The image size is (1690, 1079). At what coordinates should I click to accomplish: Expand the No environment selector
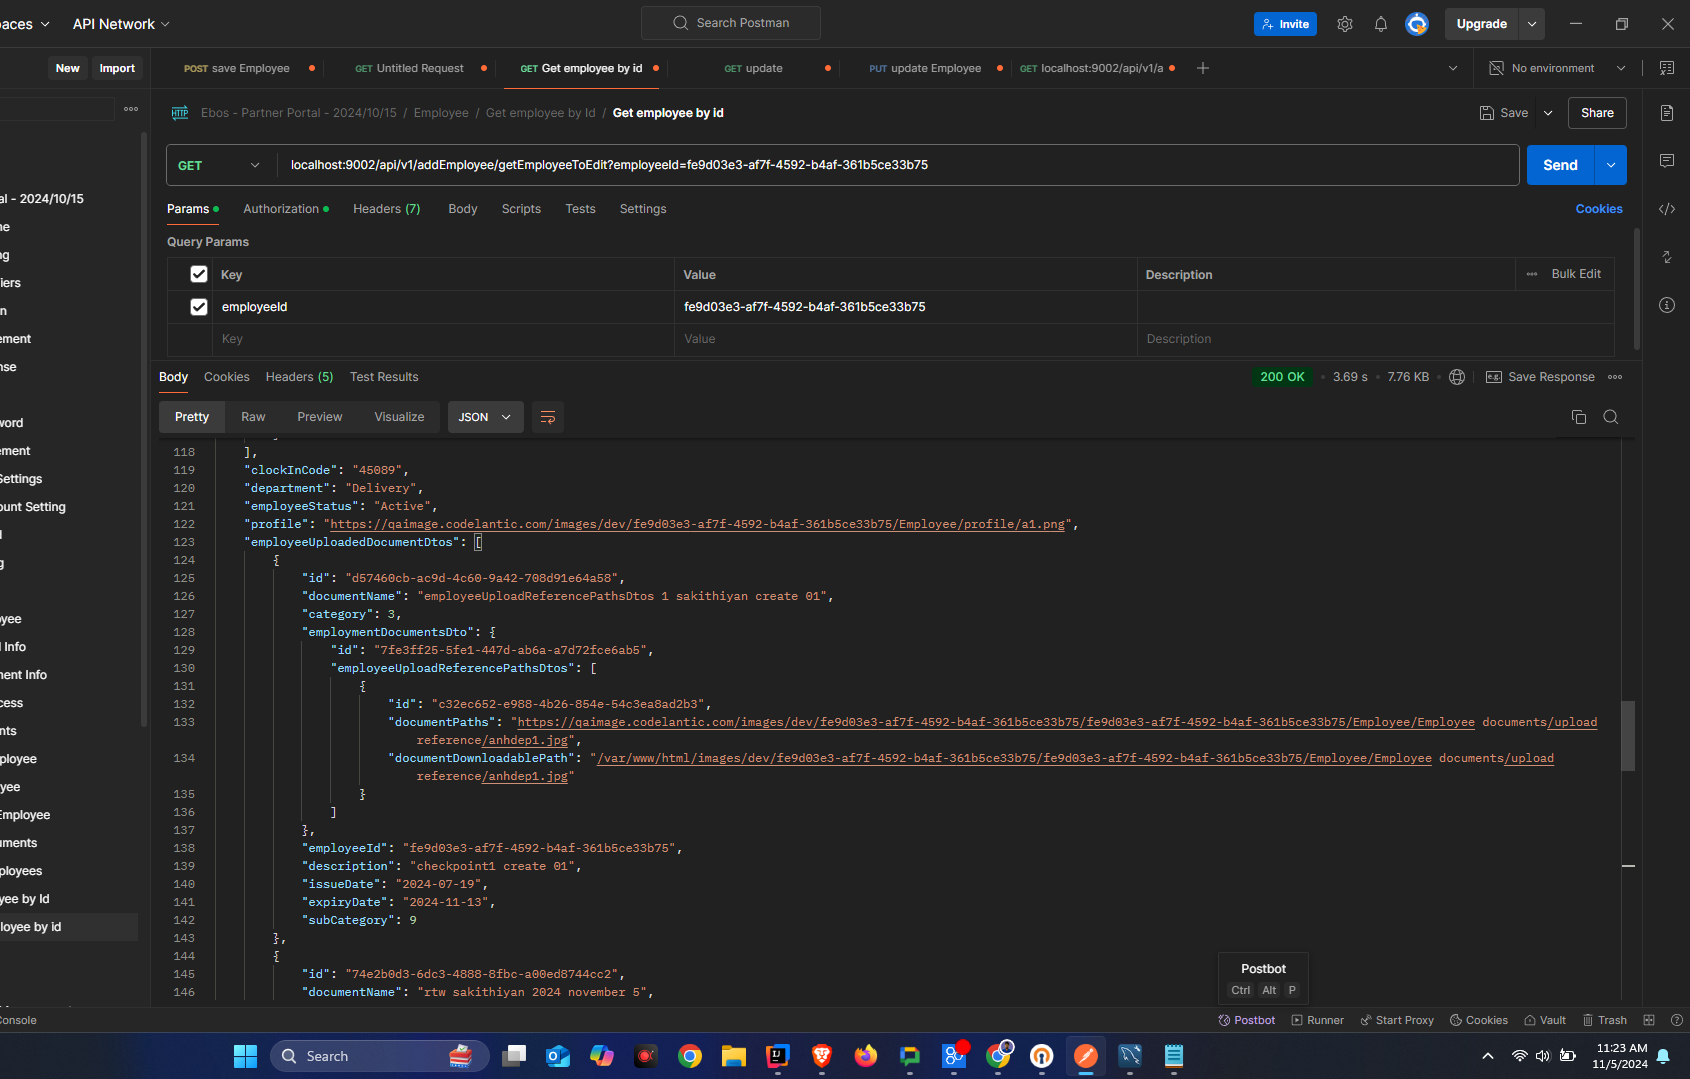click(1558, 68)
